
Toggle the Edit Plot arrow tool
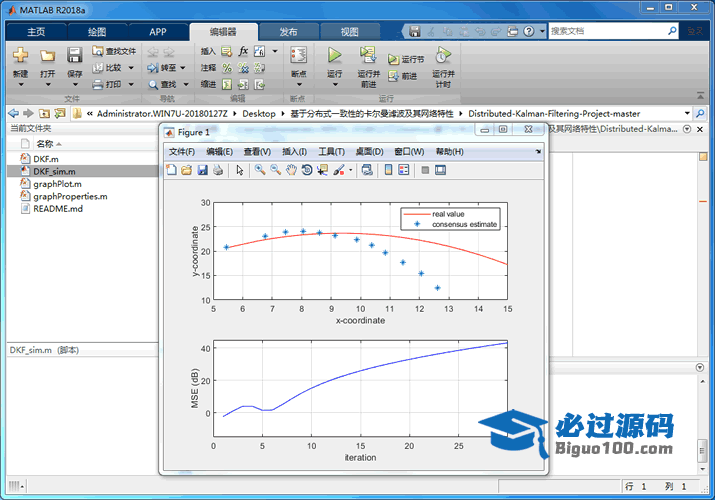point(239,170)
